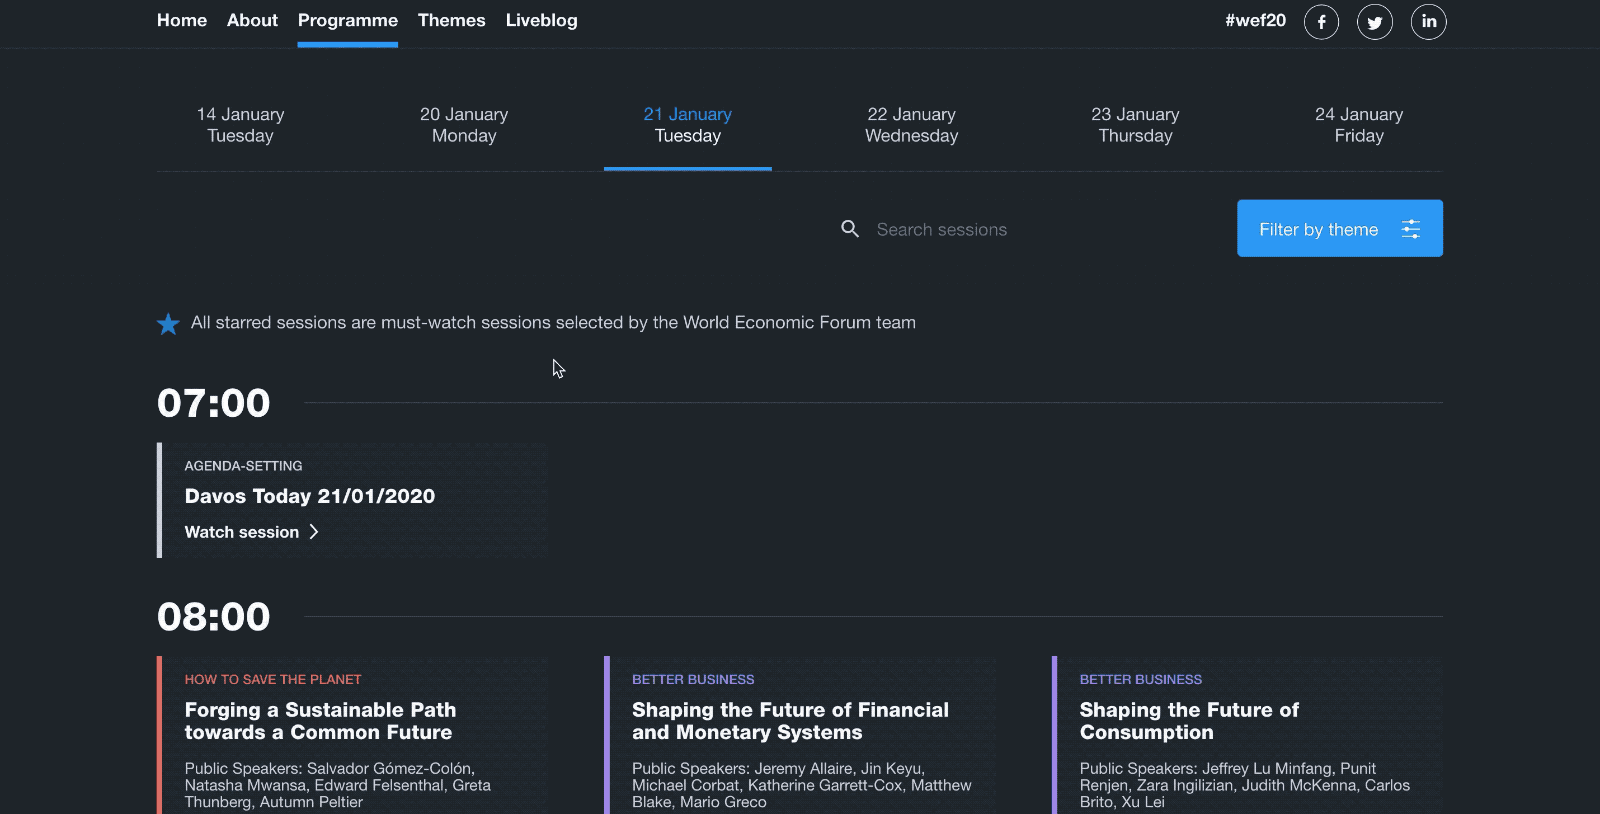Open the LinkedIn share icon
Image resolution: width=1600 pixels, height=814 pixels.
[x=1429, y=22]
